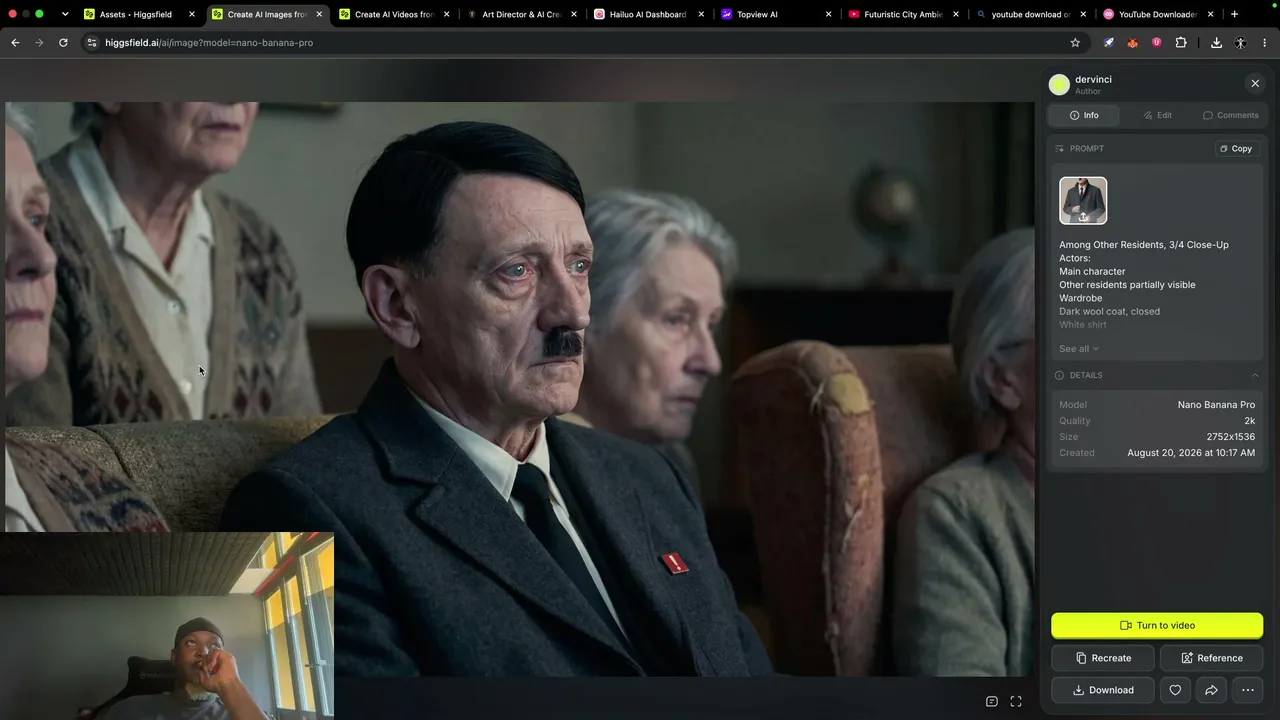Switch to the Create AI Videos tab
1280x720 pixels.
[x=394, y=14]
